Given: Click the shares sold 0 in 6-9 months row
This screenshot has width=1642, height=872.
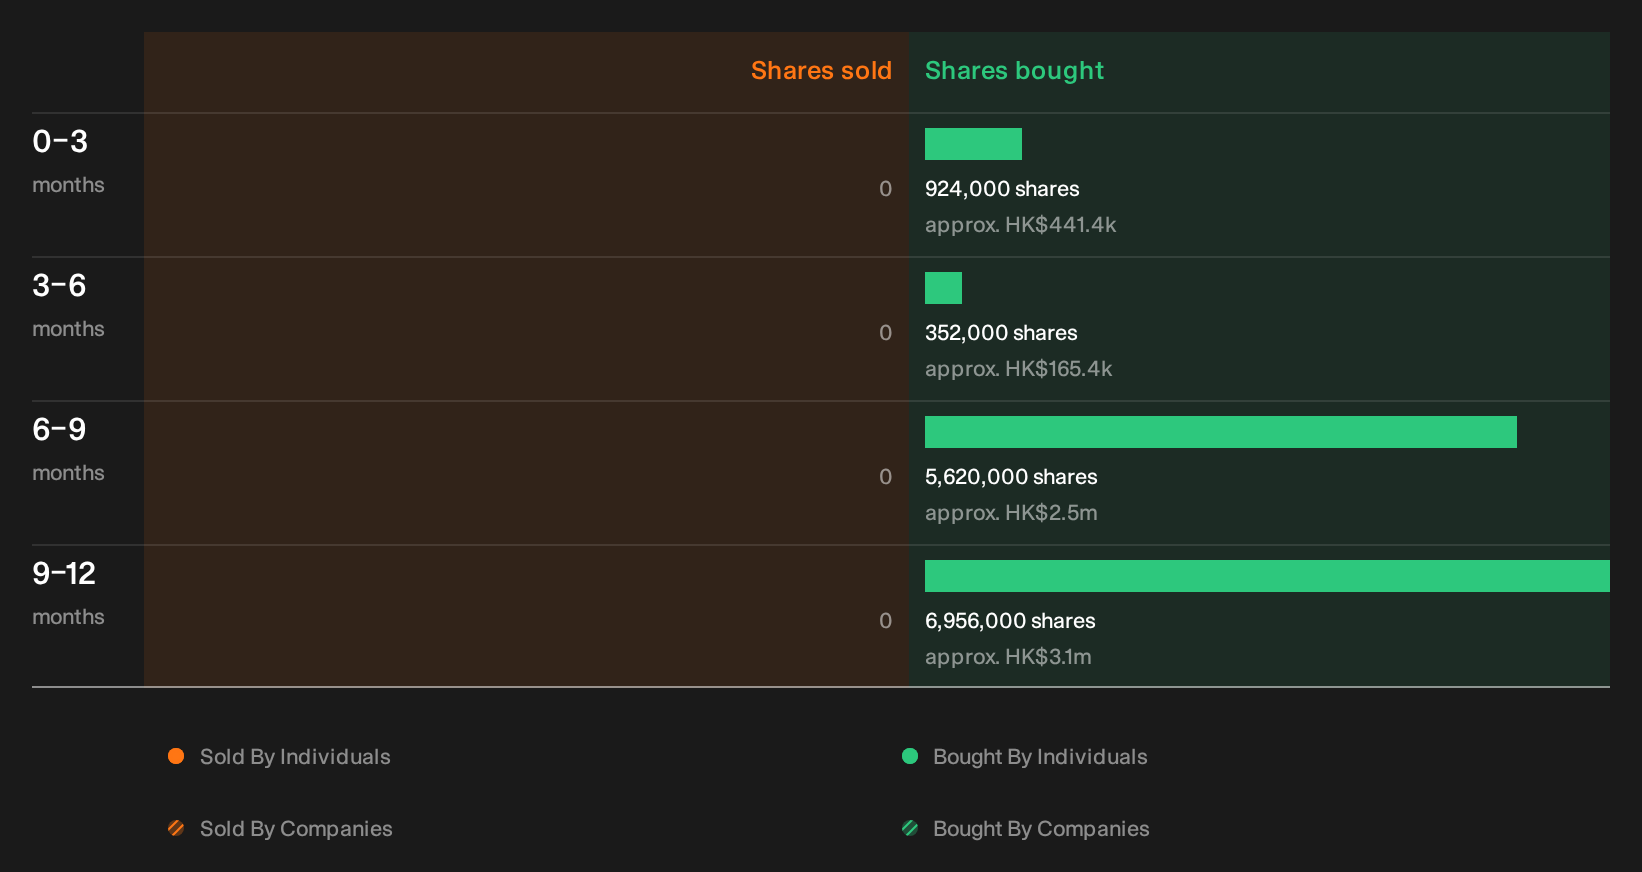Looking at the screenshot, I should pos(885,477).
